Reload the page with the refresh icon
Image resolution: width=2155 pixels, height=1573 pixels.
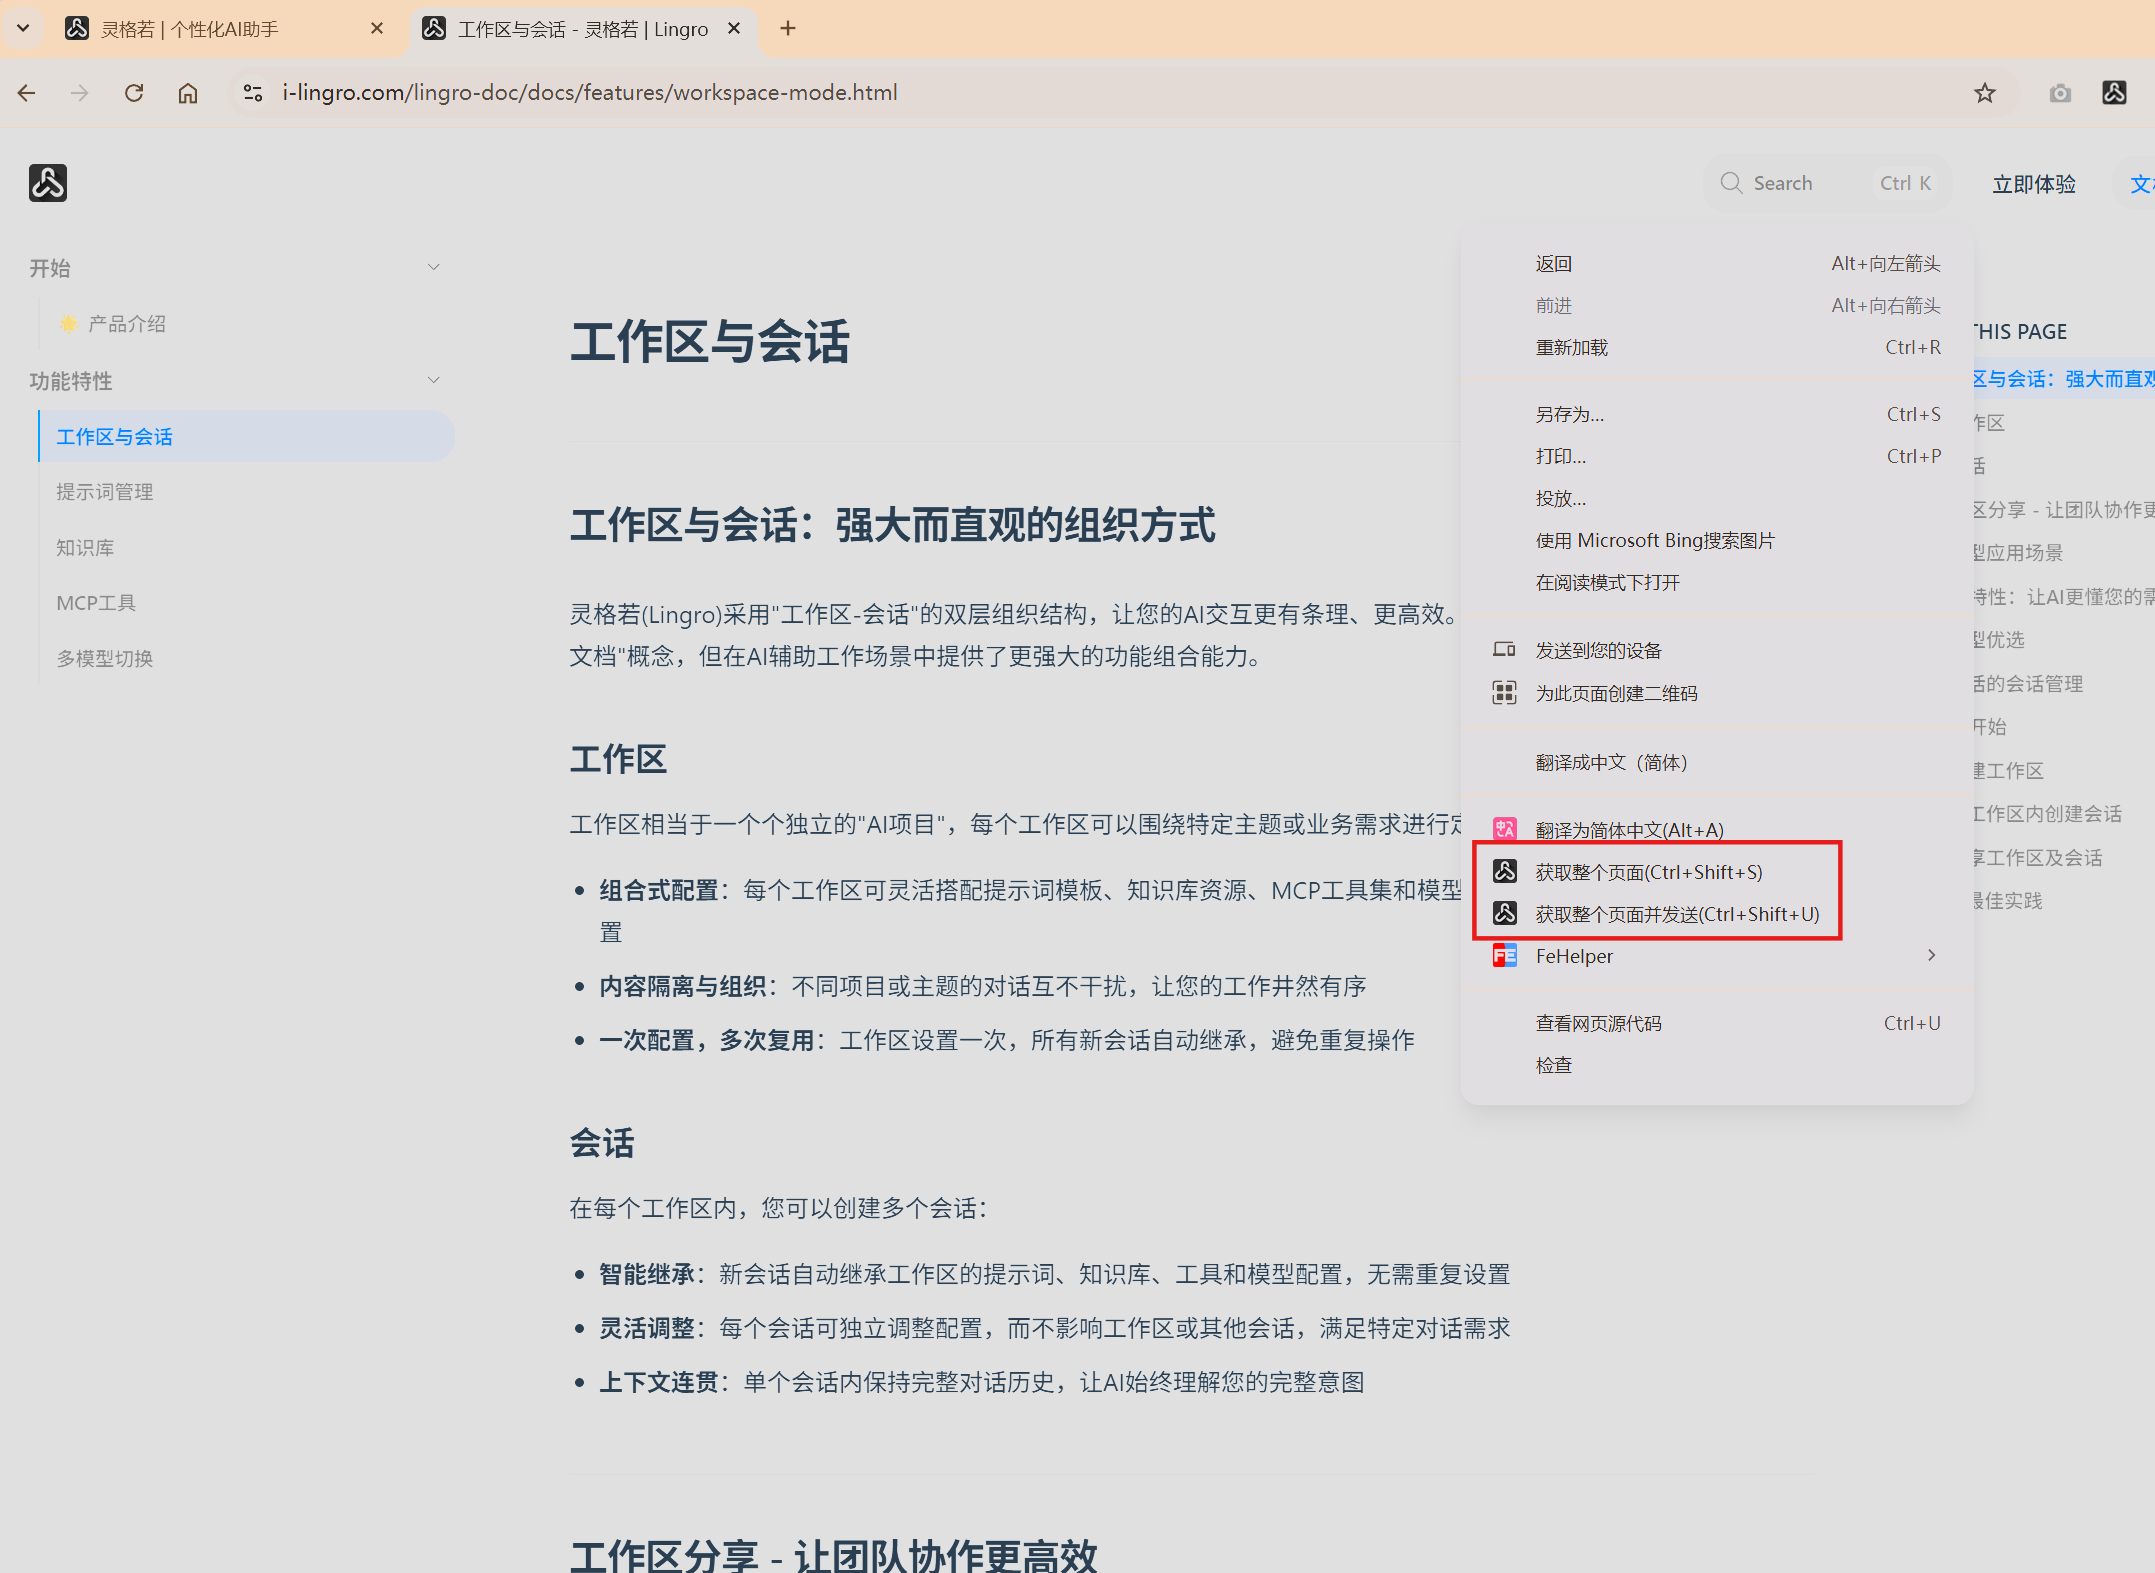(x=134, y=92)
